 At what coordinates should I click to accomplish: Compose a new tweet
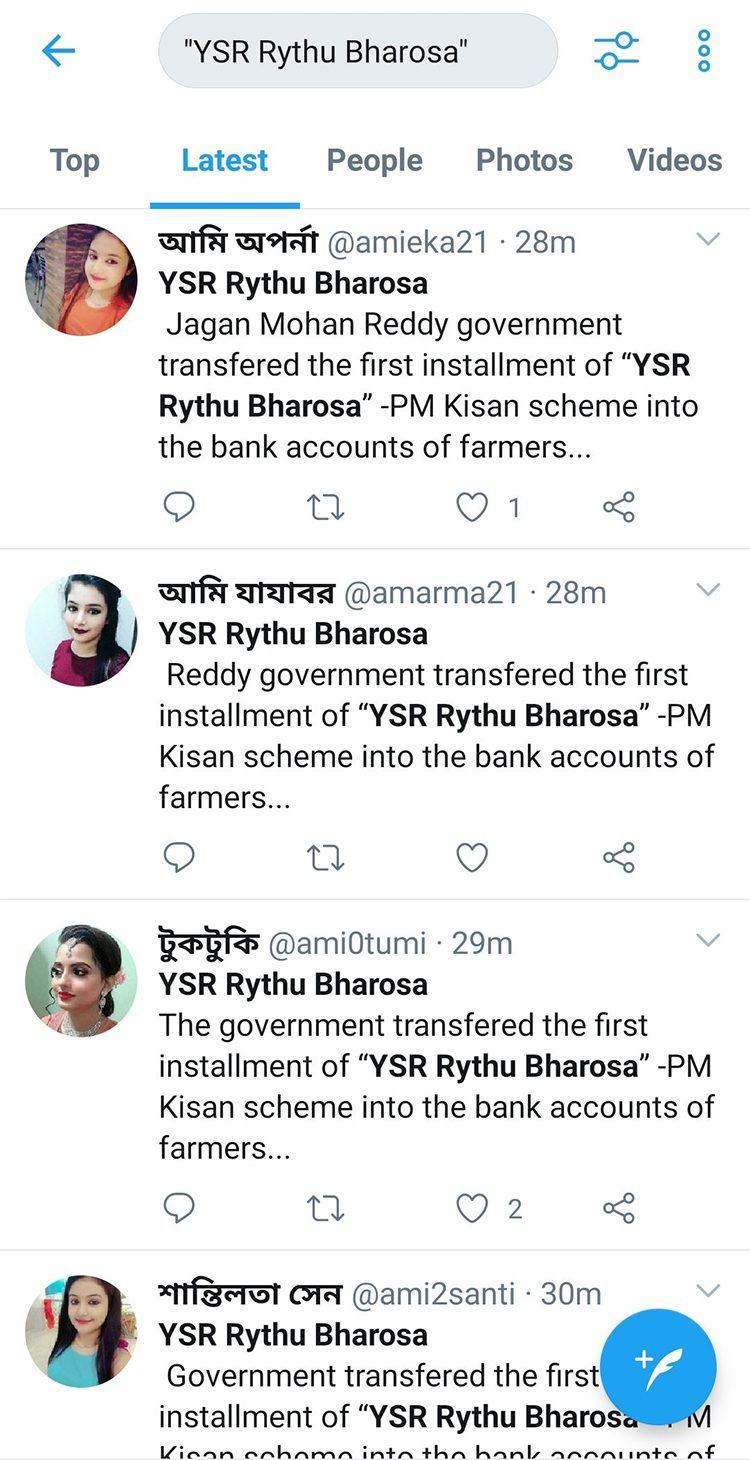pyautogui.click(x=658, y=1366)
